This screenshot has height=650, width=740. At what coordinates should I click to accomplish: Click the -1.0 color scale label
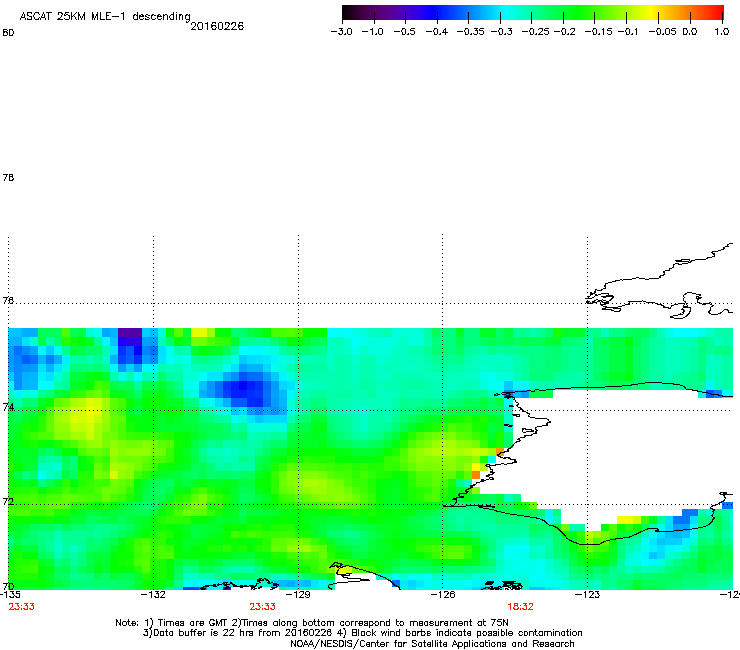point(373,32)
